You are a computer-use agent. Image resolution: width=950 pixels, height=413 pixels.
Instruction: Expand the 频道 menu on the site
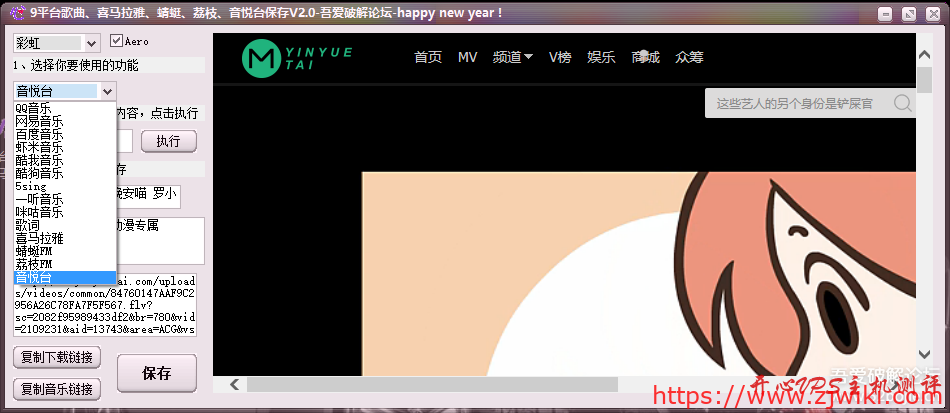point(512,57)
